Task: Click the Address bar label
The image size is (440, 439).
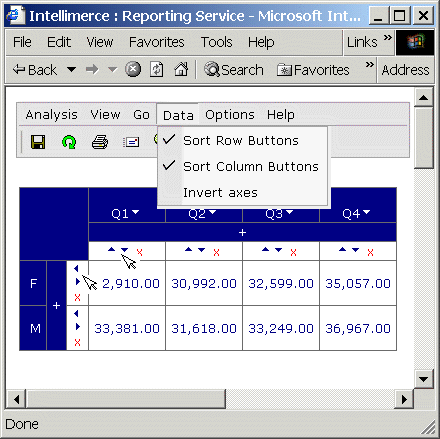Action: 405,70
